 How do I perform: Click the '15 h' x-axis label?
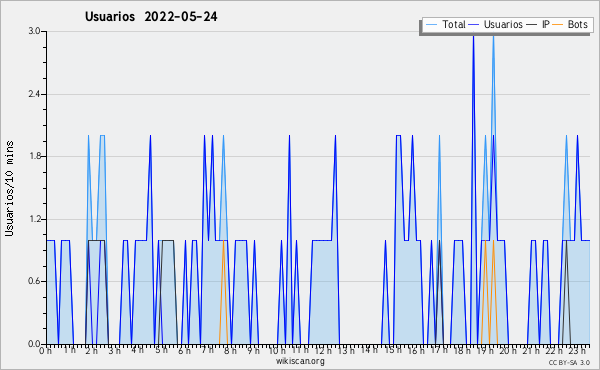[x=393, y=350]
